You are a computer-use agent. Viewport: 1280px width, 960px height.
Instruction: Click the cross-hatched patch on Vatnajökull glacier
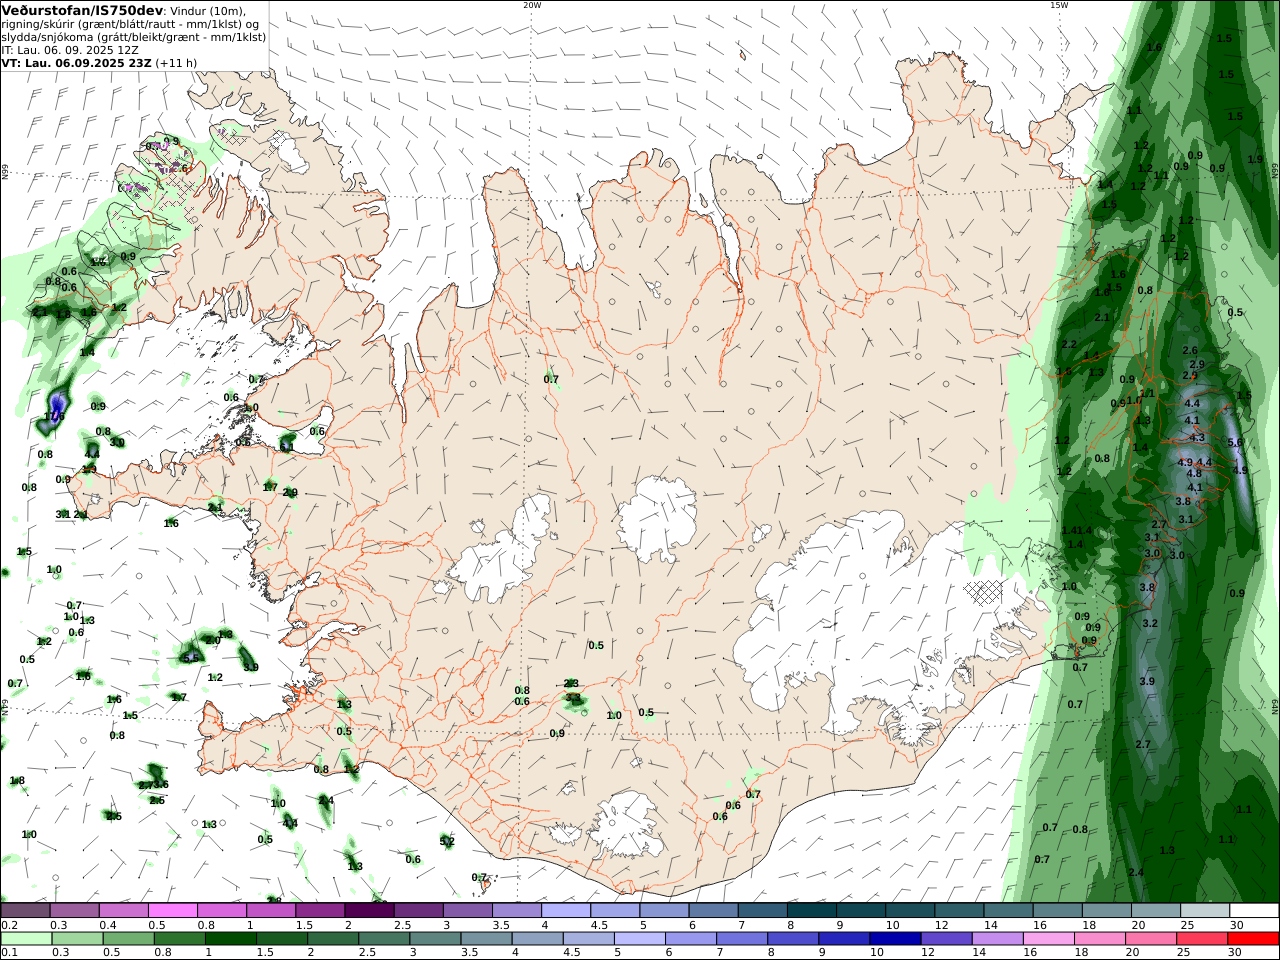tap(983, 591)
